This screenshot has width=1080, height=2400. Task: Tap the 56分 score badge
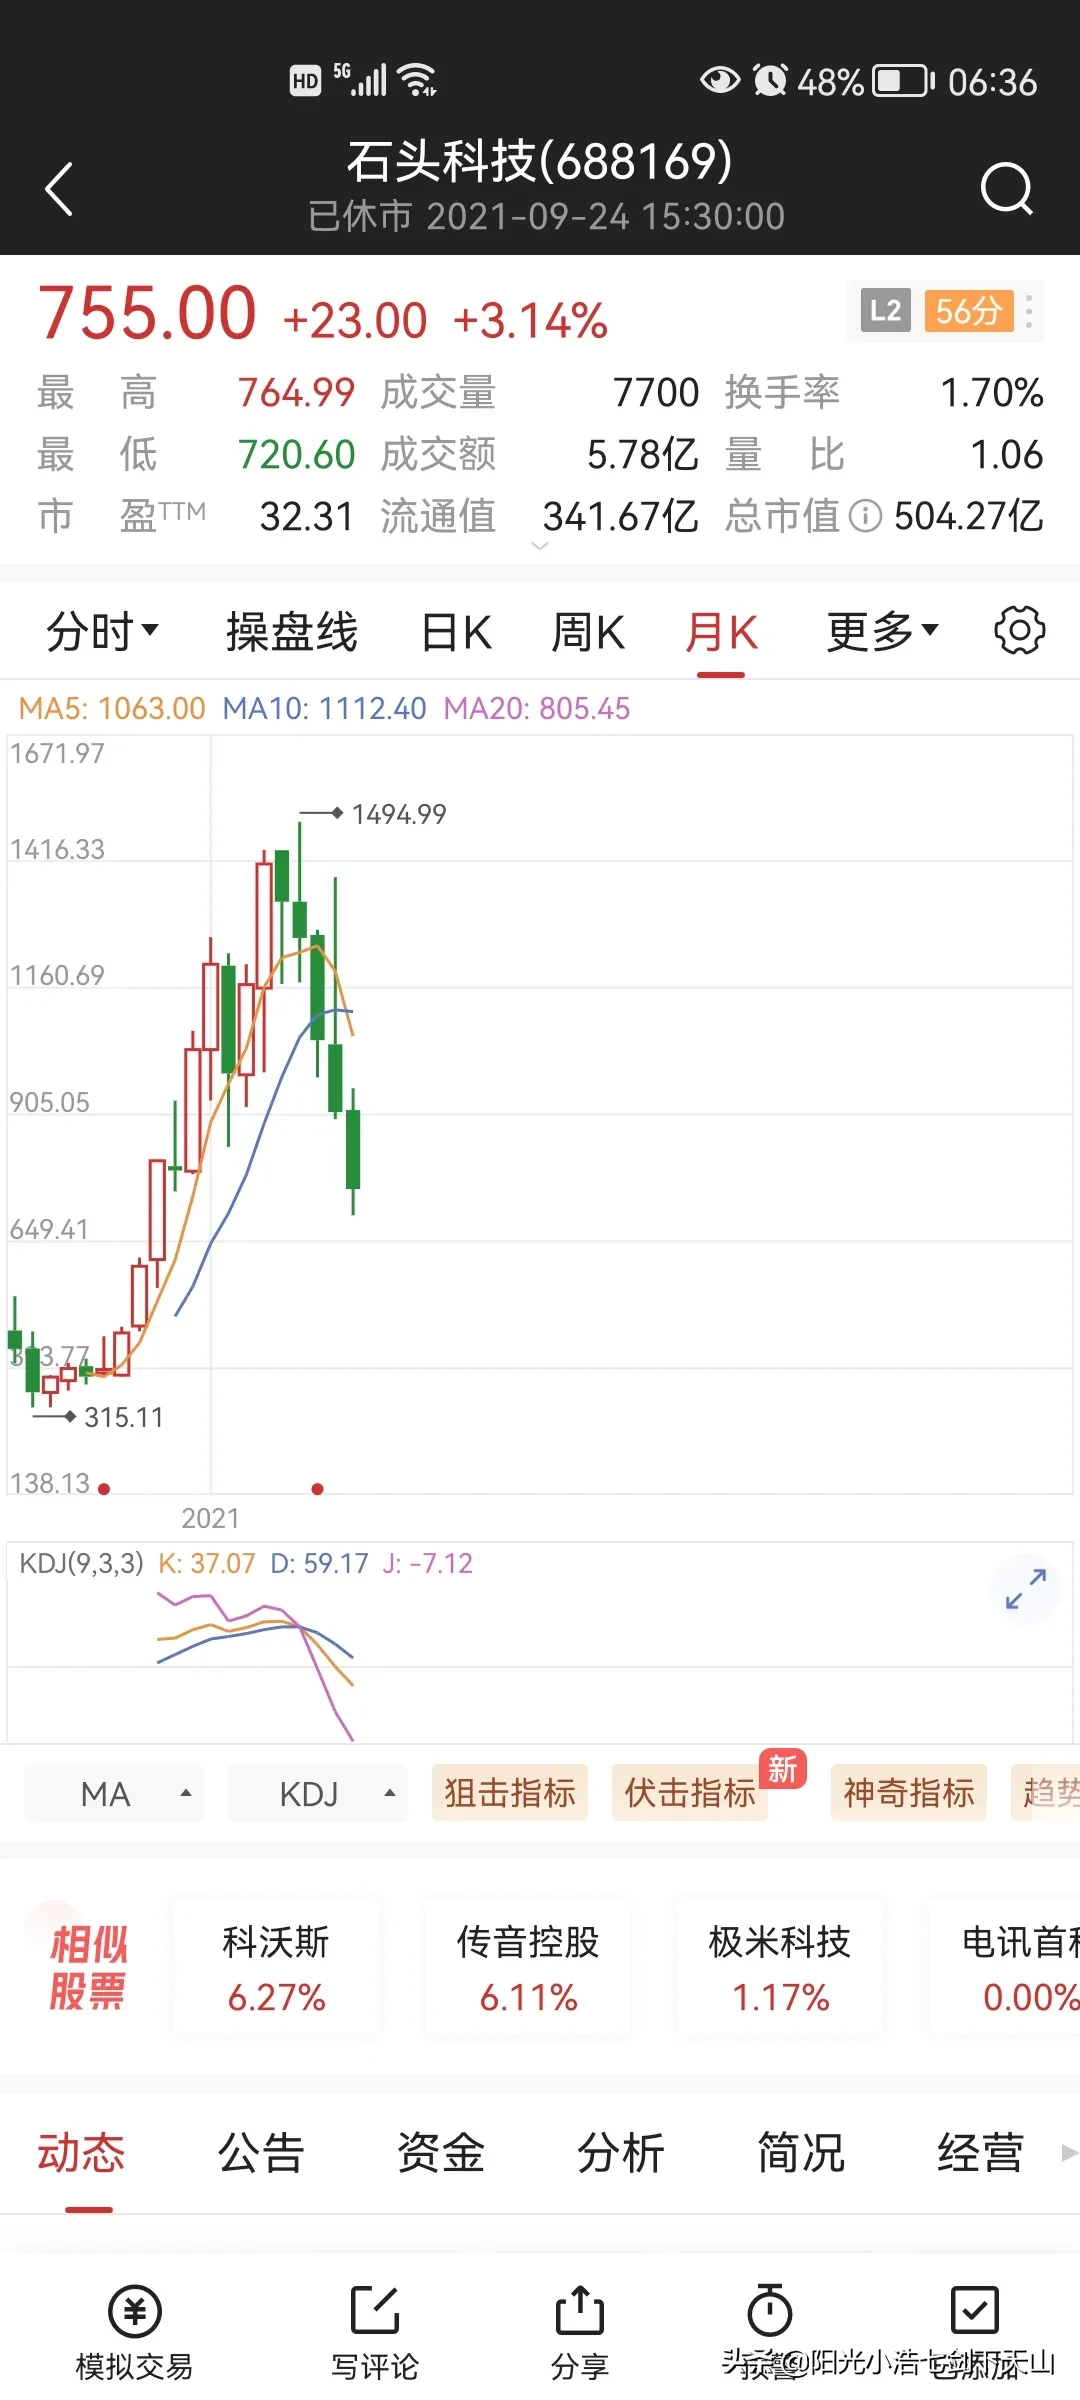coord(968,311)
